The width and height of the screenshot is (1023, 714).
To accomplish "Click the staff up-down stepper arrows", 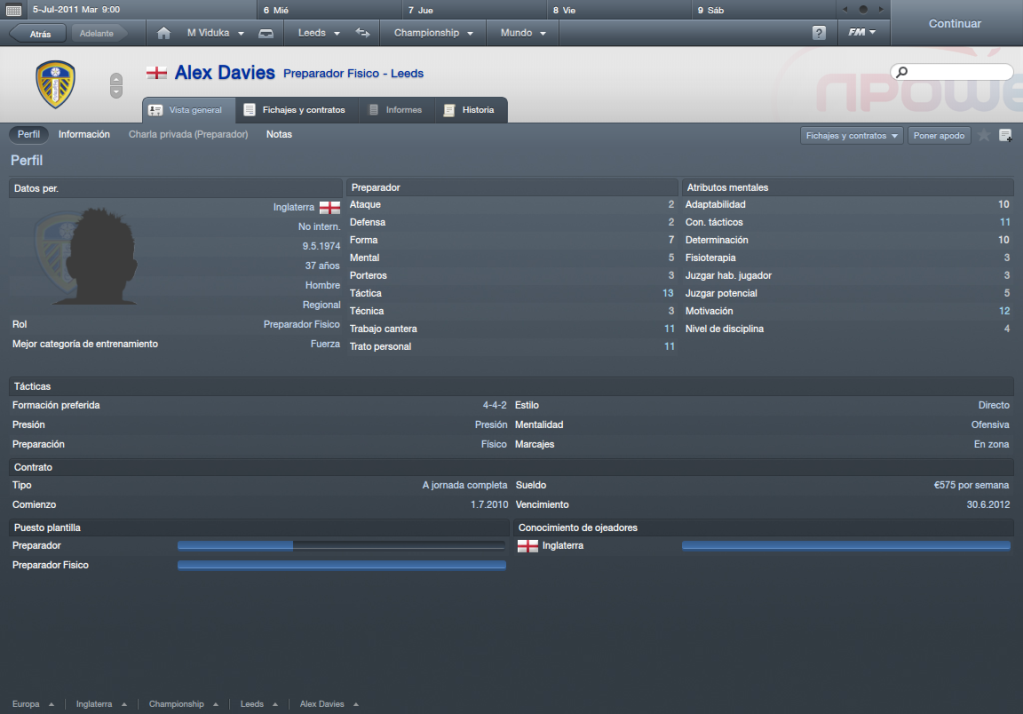I will 116,85.
